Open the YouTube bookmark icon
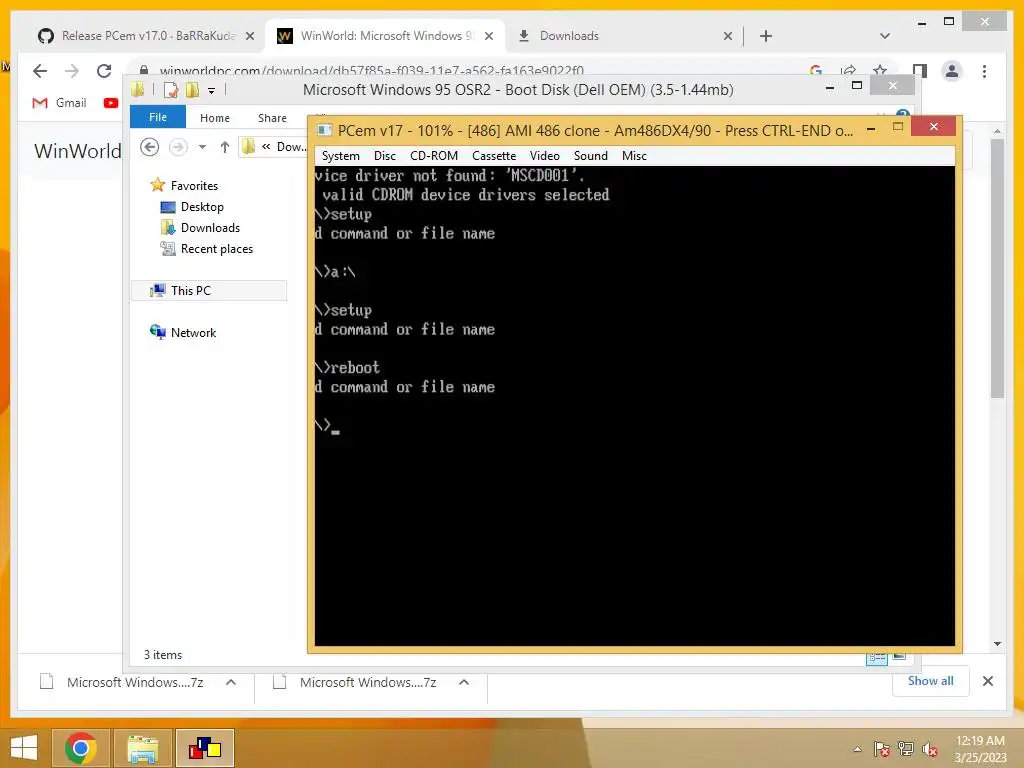Screen dimensions: 1024x768 pos(110,103)
